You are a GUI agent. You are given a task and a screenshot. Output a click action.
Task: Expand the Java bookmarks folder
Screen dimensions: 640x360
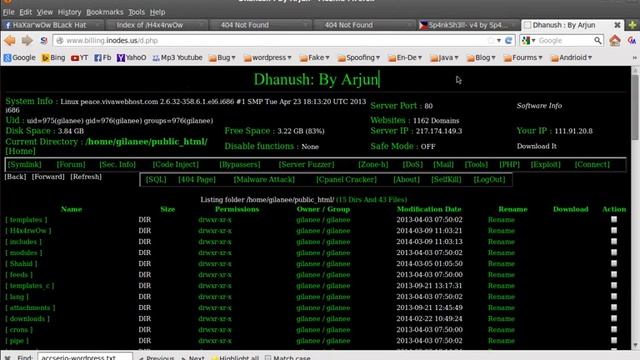click(444, 58)
